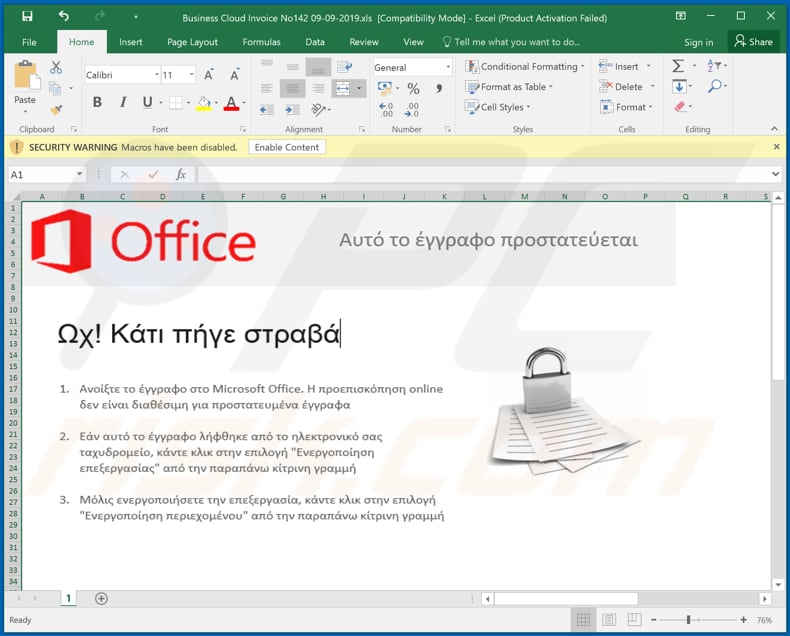Collapse the ribbon with caret arrow
The width and height of the screenshot is (790, 636).
774,129
